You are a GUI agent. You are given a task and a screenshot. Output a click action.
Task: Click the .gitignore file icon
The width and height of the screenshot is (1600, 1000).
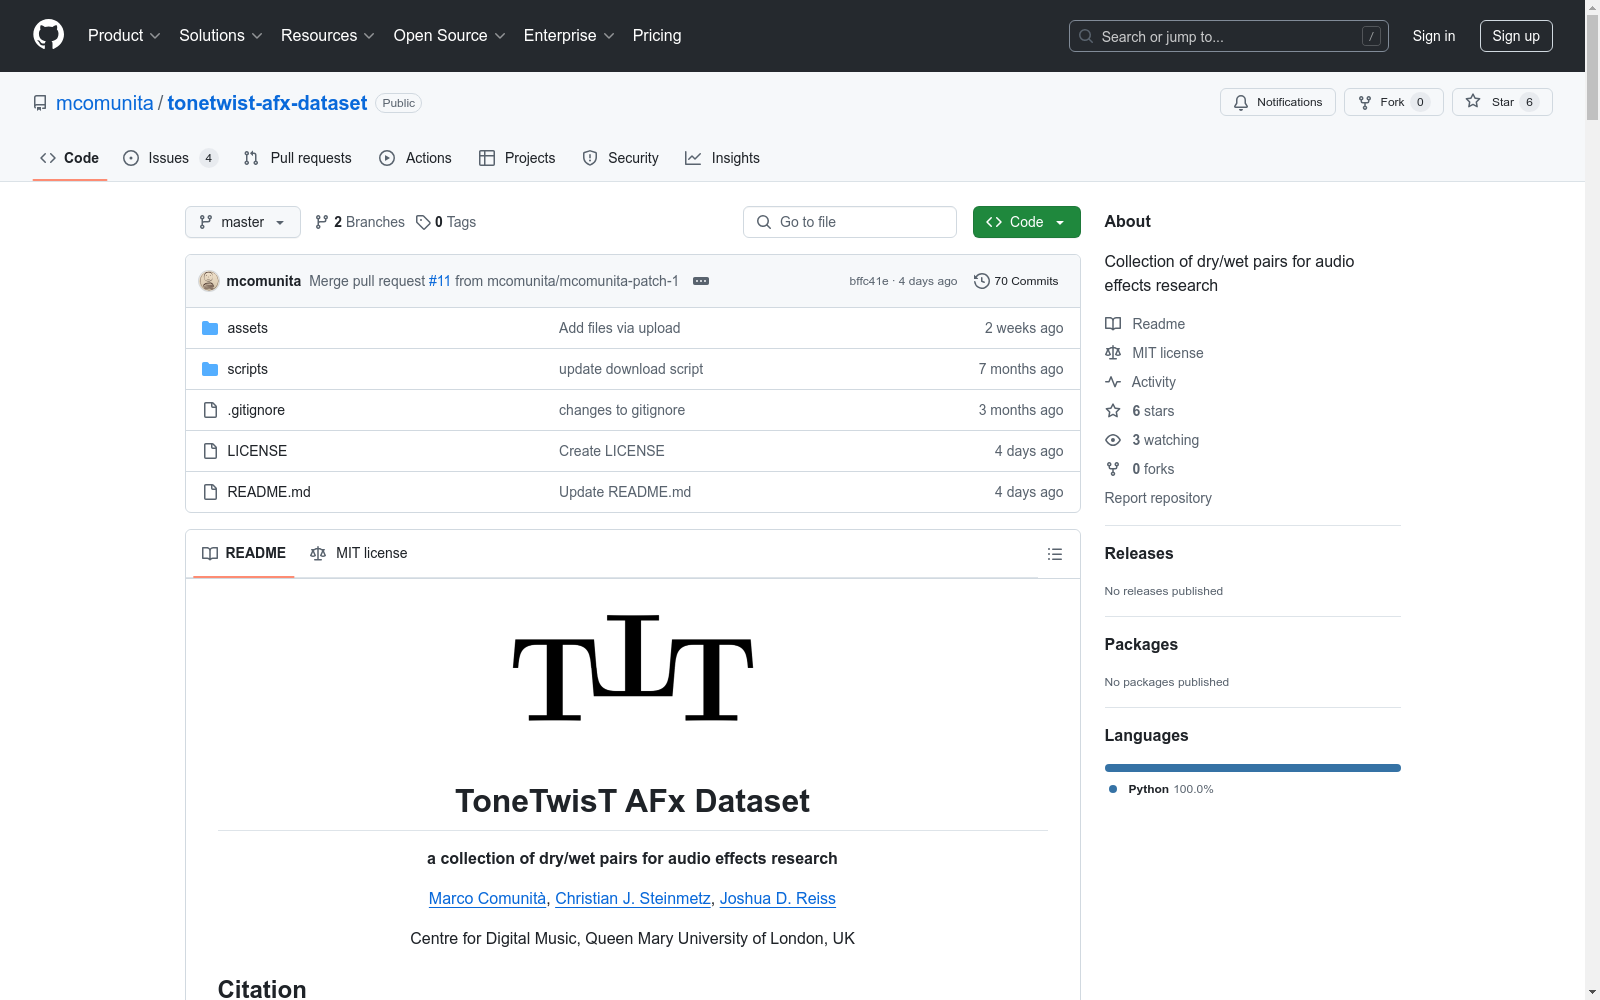click(210, 410)
